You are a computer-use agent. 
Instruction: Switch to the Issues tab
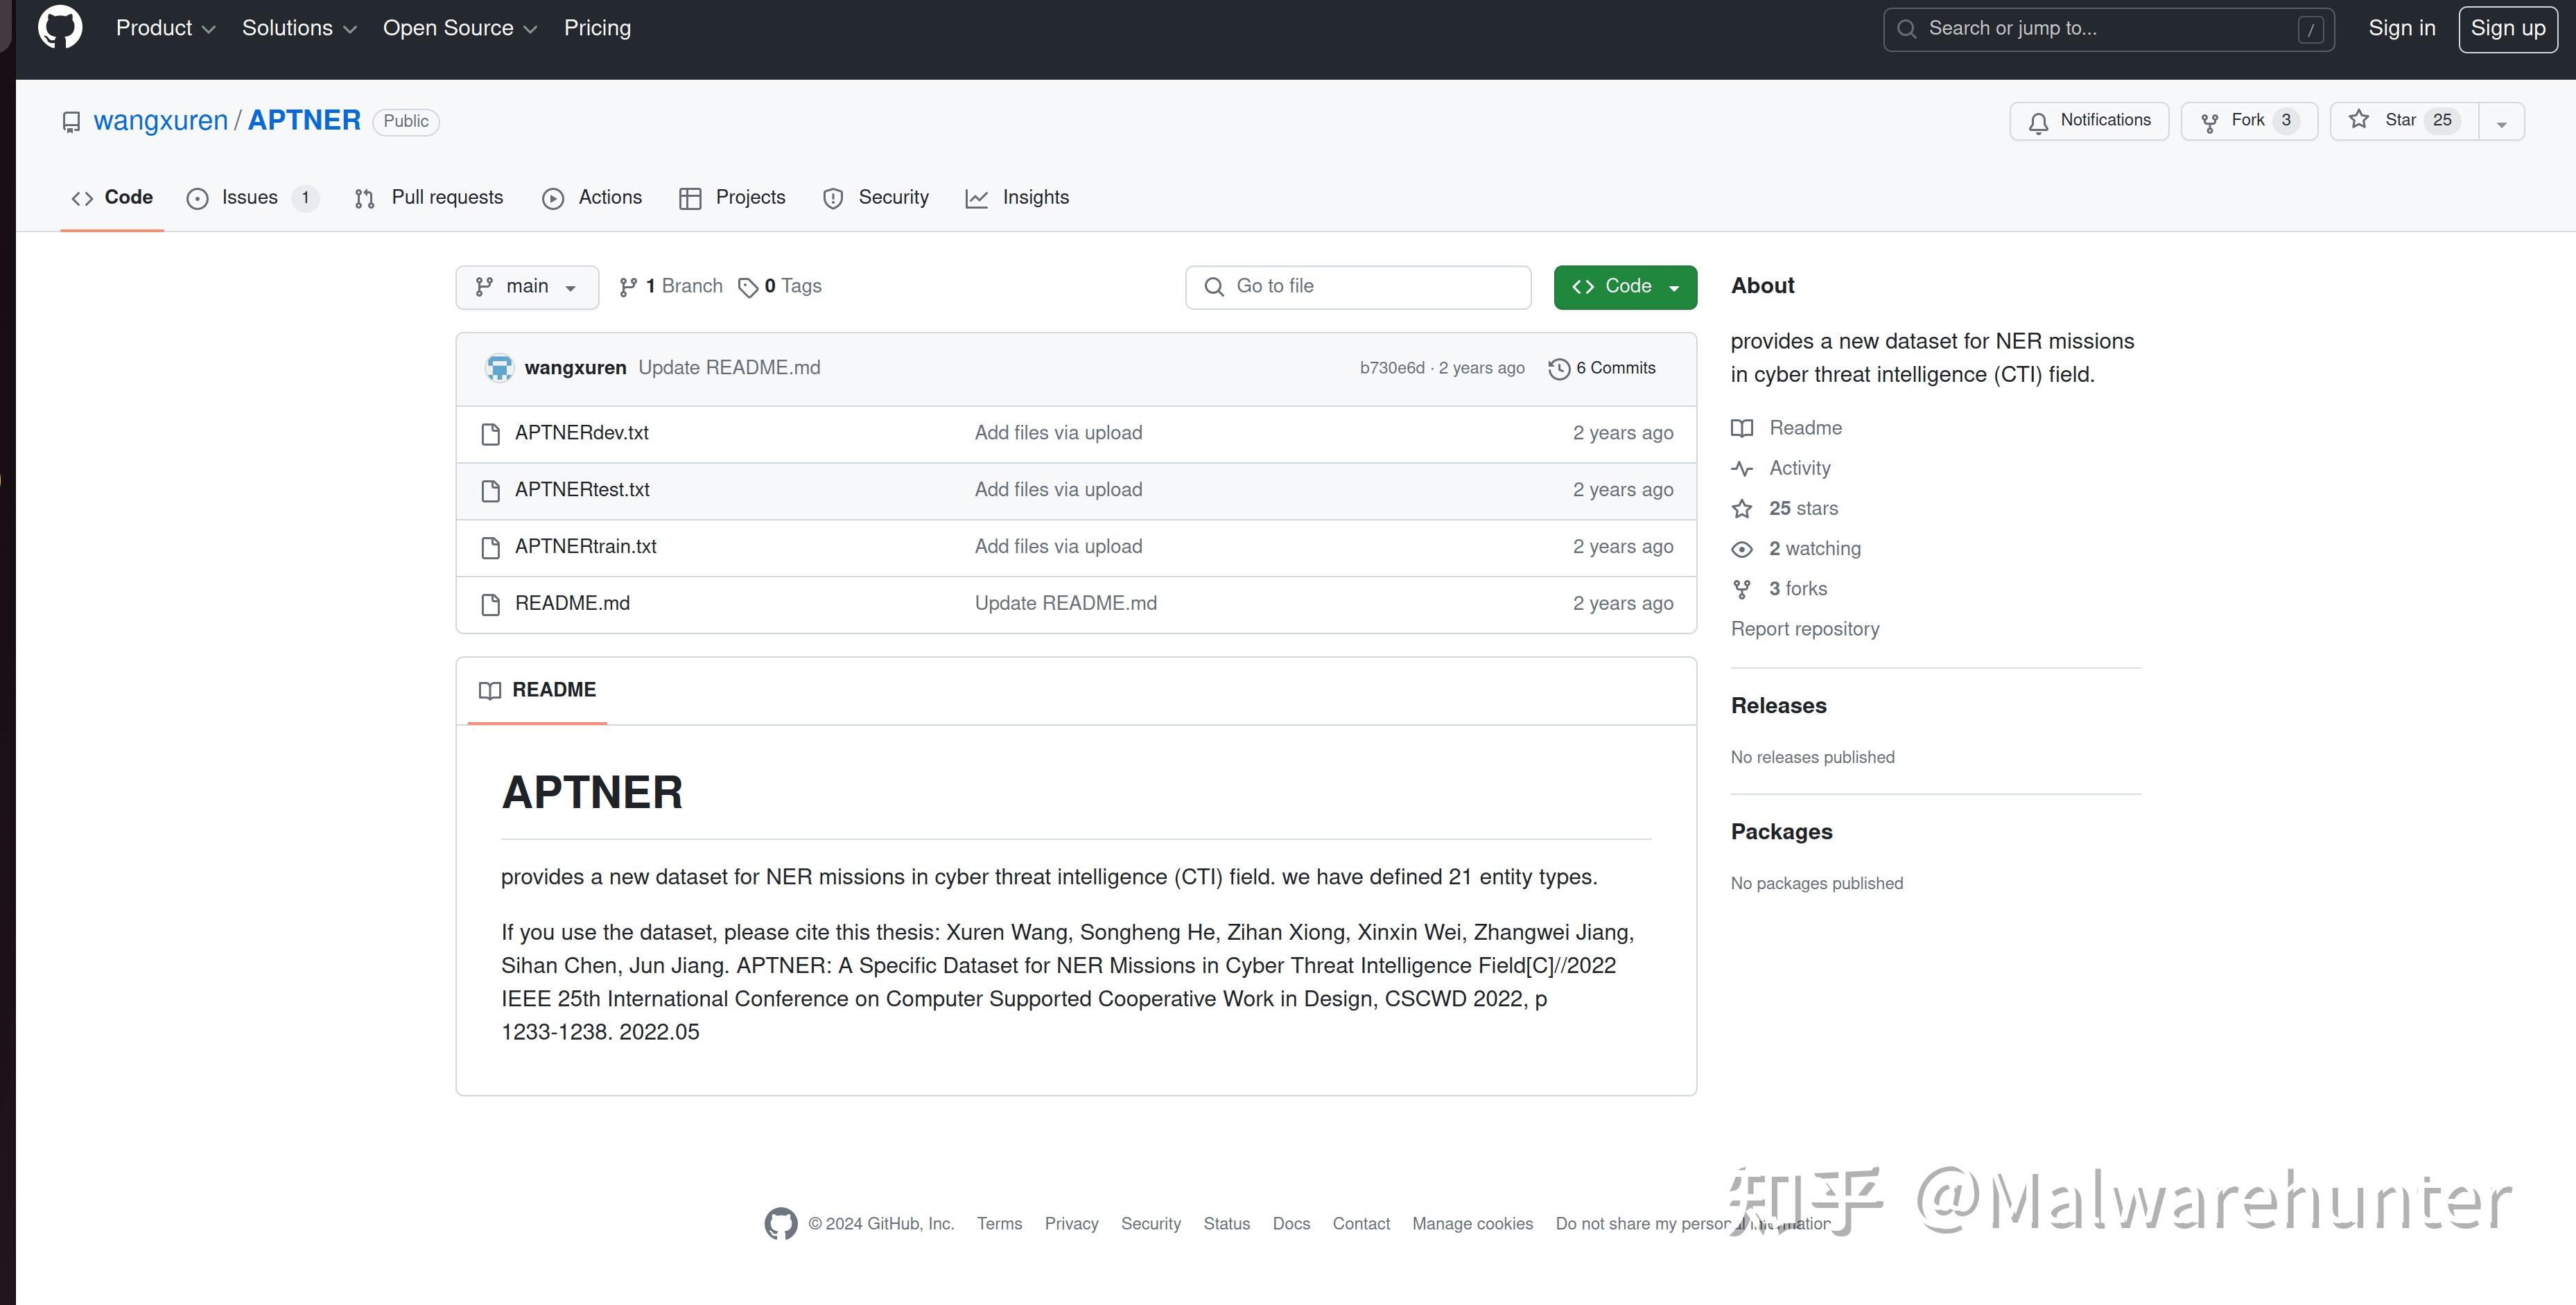250,198
